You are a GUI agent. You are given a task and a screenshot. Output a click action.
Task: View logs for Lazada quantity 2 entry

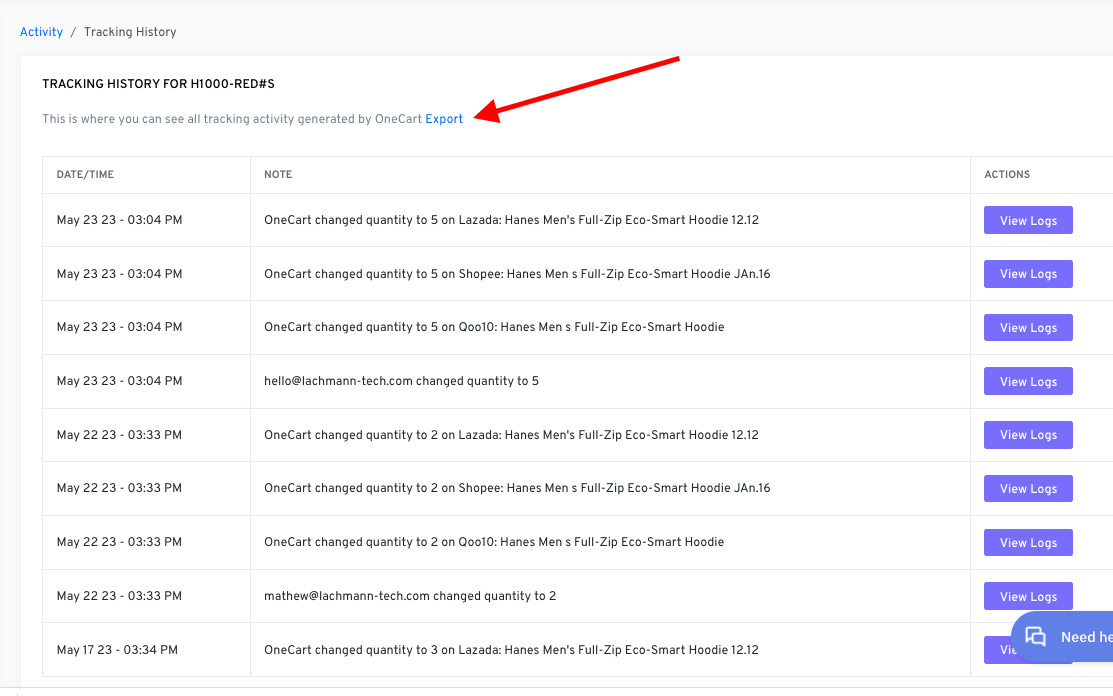point(1028,435)
